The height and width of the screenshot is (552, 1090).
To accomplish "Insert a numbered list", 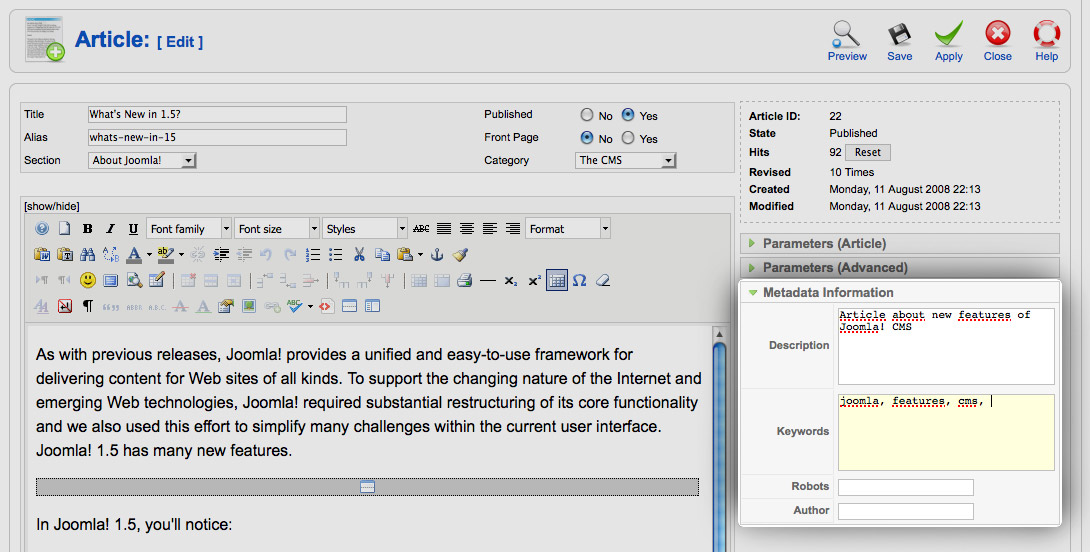I will coord(313,254).
